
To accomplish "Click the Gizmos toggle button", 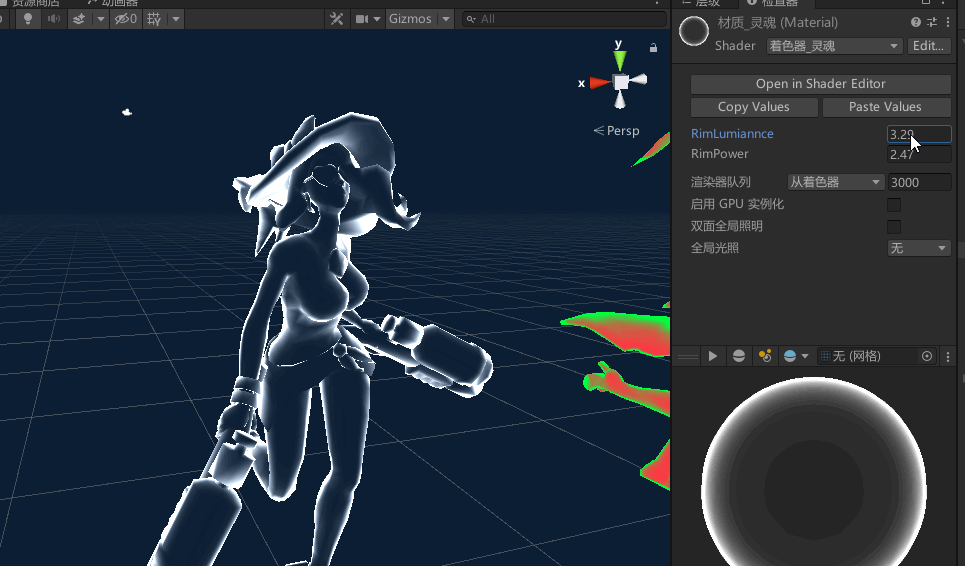I will coord(410,19).
